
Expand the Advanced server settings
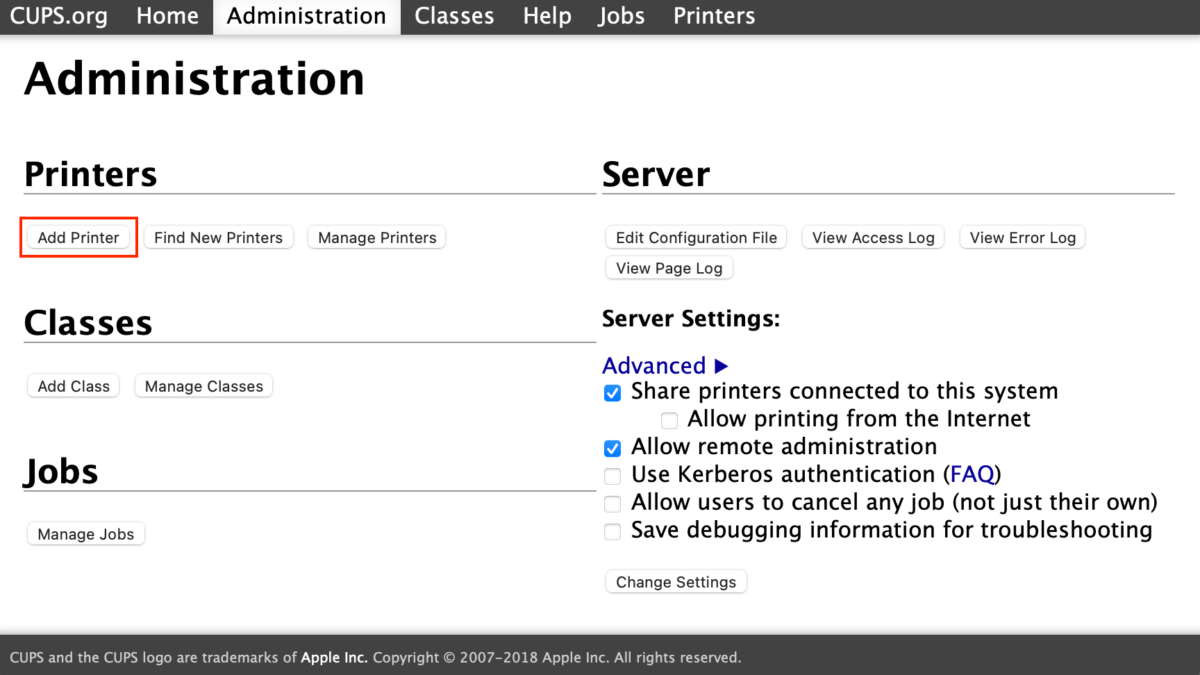tap(665, 366)
